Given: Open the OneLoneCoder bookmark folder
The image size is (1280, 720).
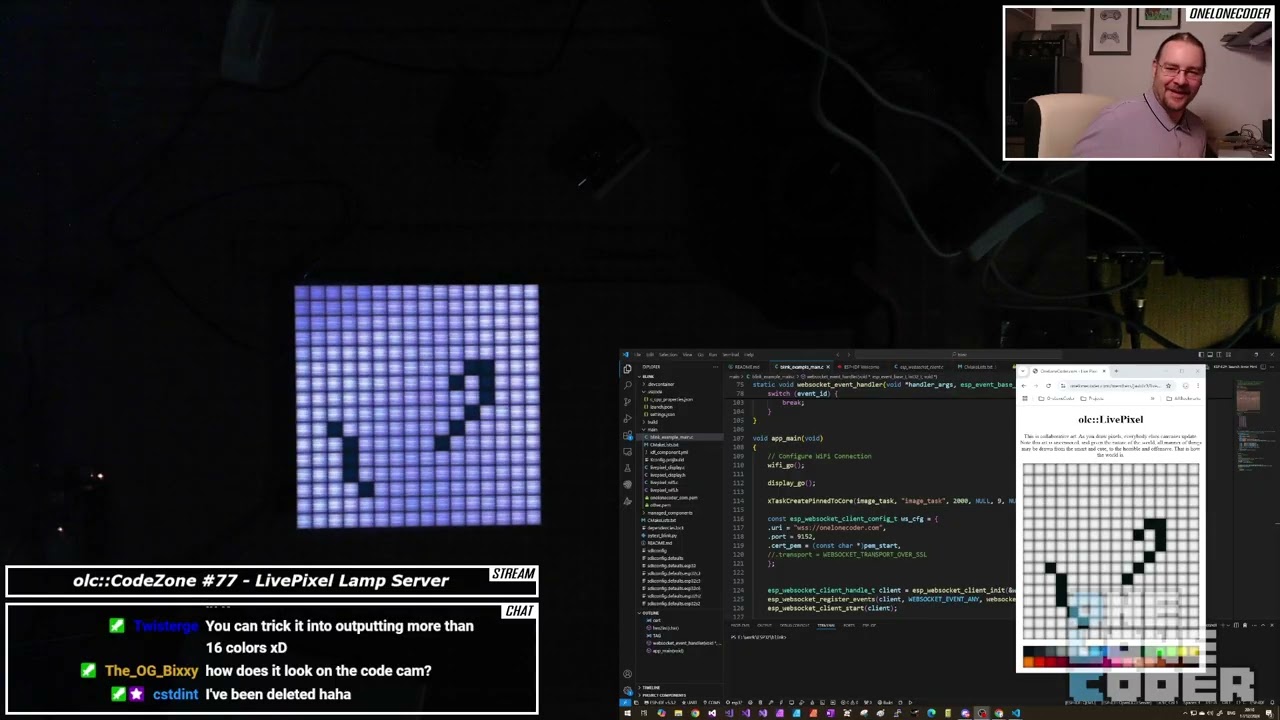Looking at the screenshot, I should coord(1056,398).
